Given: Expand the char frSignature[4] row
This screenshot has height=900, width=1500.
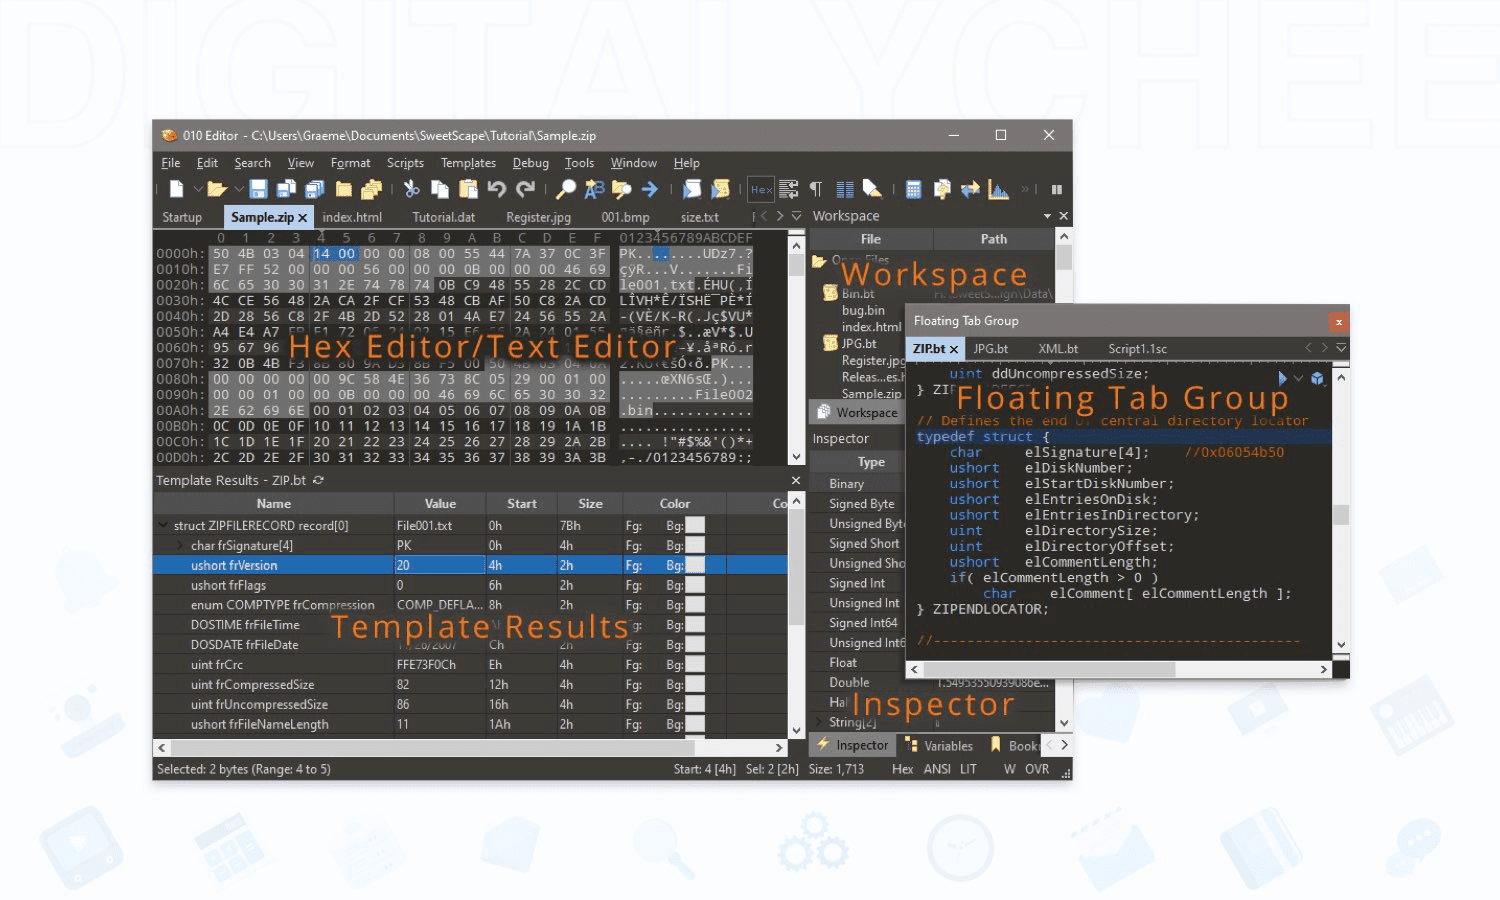Looking at the screenshot, I should 180,545.
